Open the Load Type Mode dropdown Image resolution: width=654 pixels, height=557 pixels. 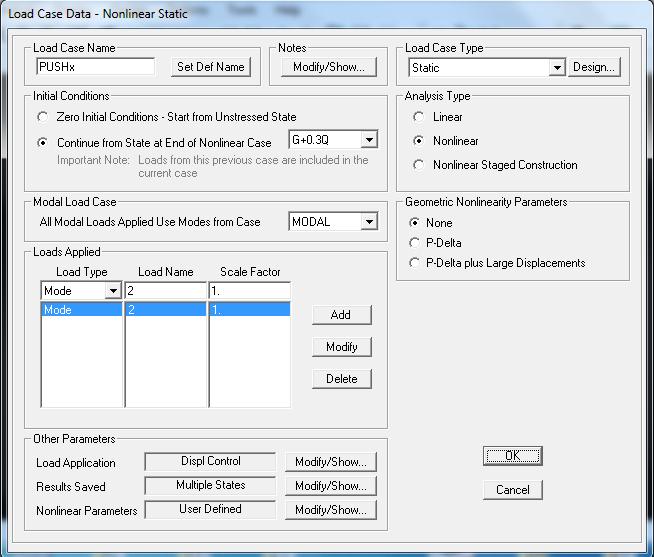click(x=113, y=291)
